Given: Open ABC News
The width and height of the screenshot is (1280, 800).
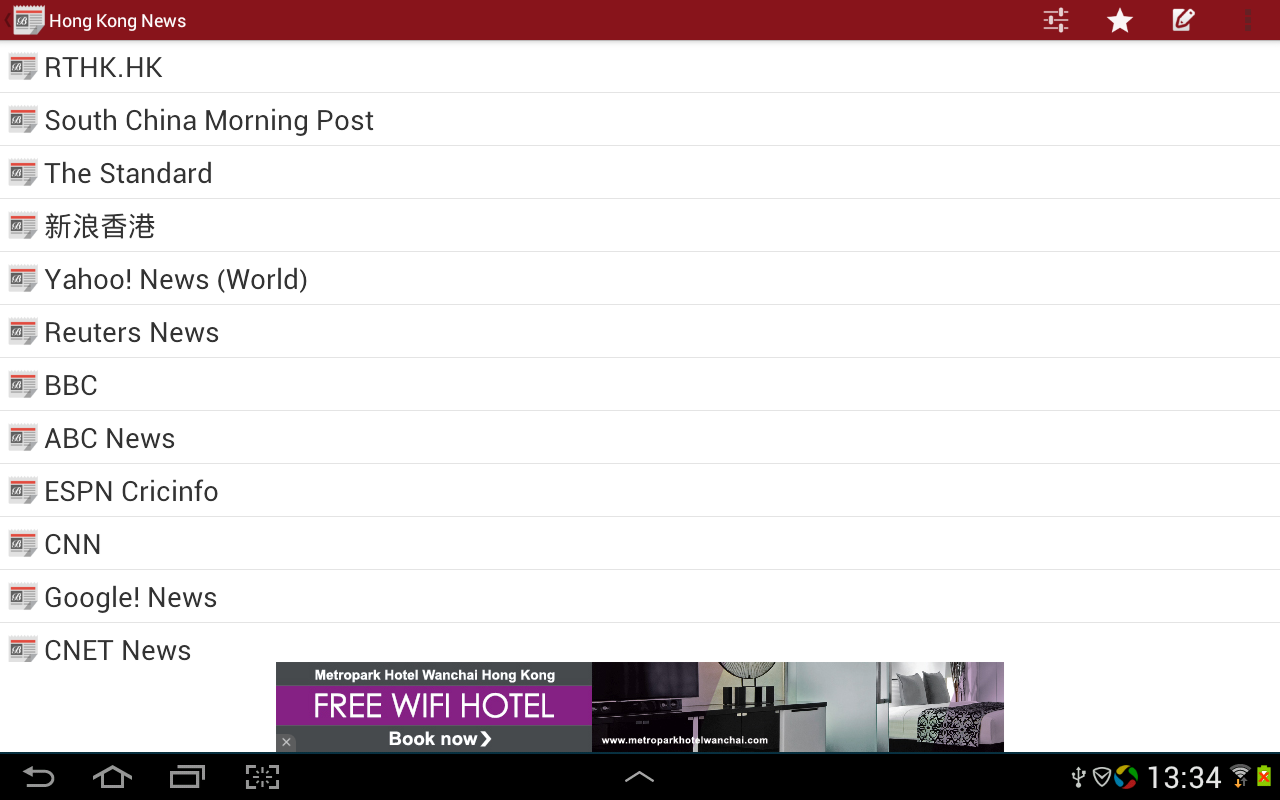Looking at the screenshot, I should (640, 438).
